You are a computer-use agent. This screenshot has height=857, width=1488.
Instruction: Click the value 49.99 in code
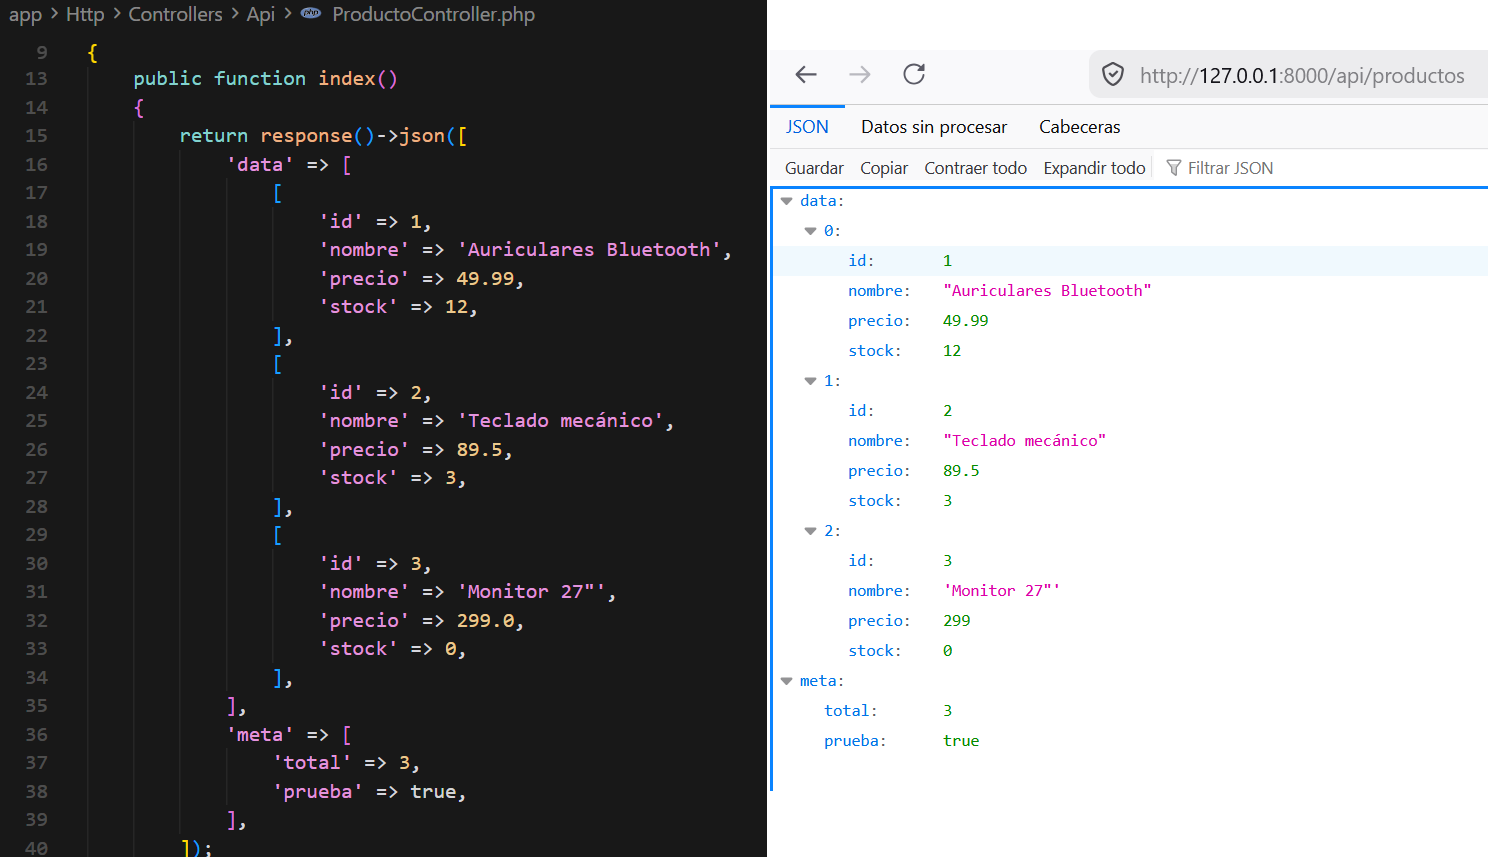(x=485, y=279)
